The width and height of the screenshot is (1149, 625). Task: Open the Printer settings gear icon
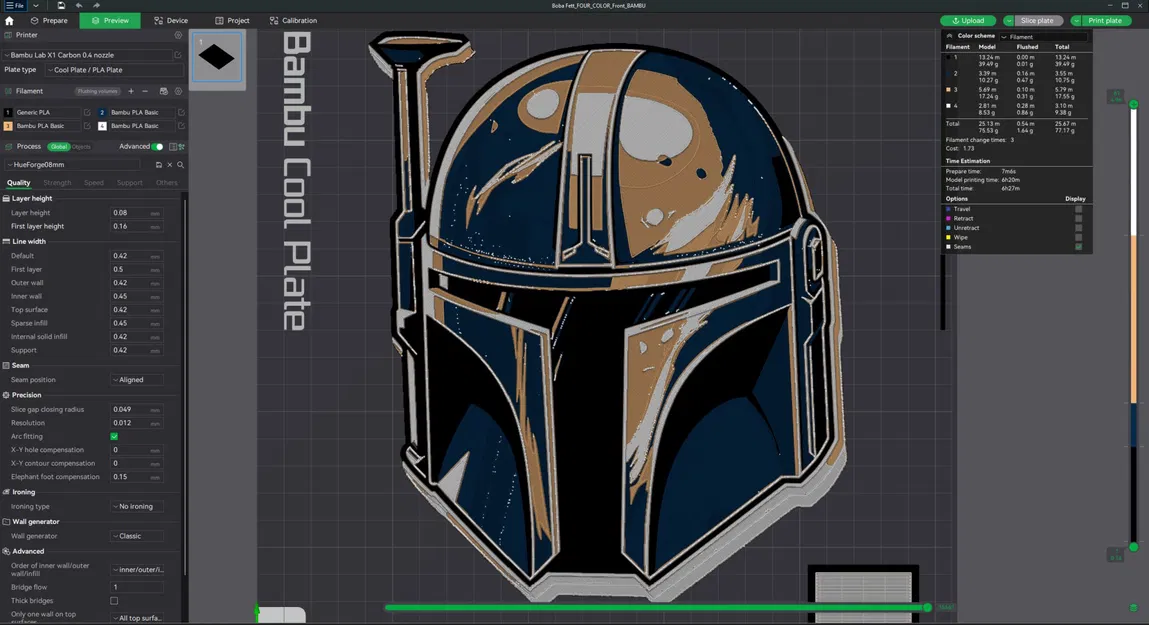(x=178, y=35)
